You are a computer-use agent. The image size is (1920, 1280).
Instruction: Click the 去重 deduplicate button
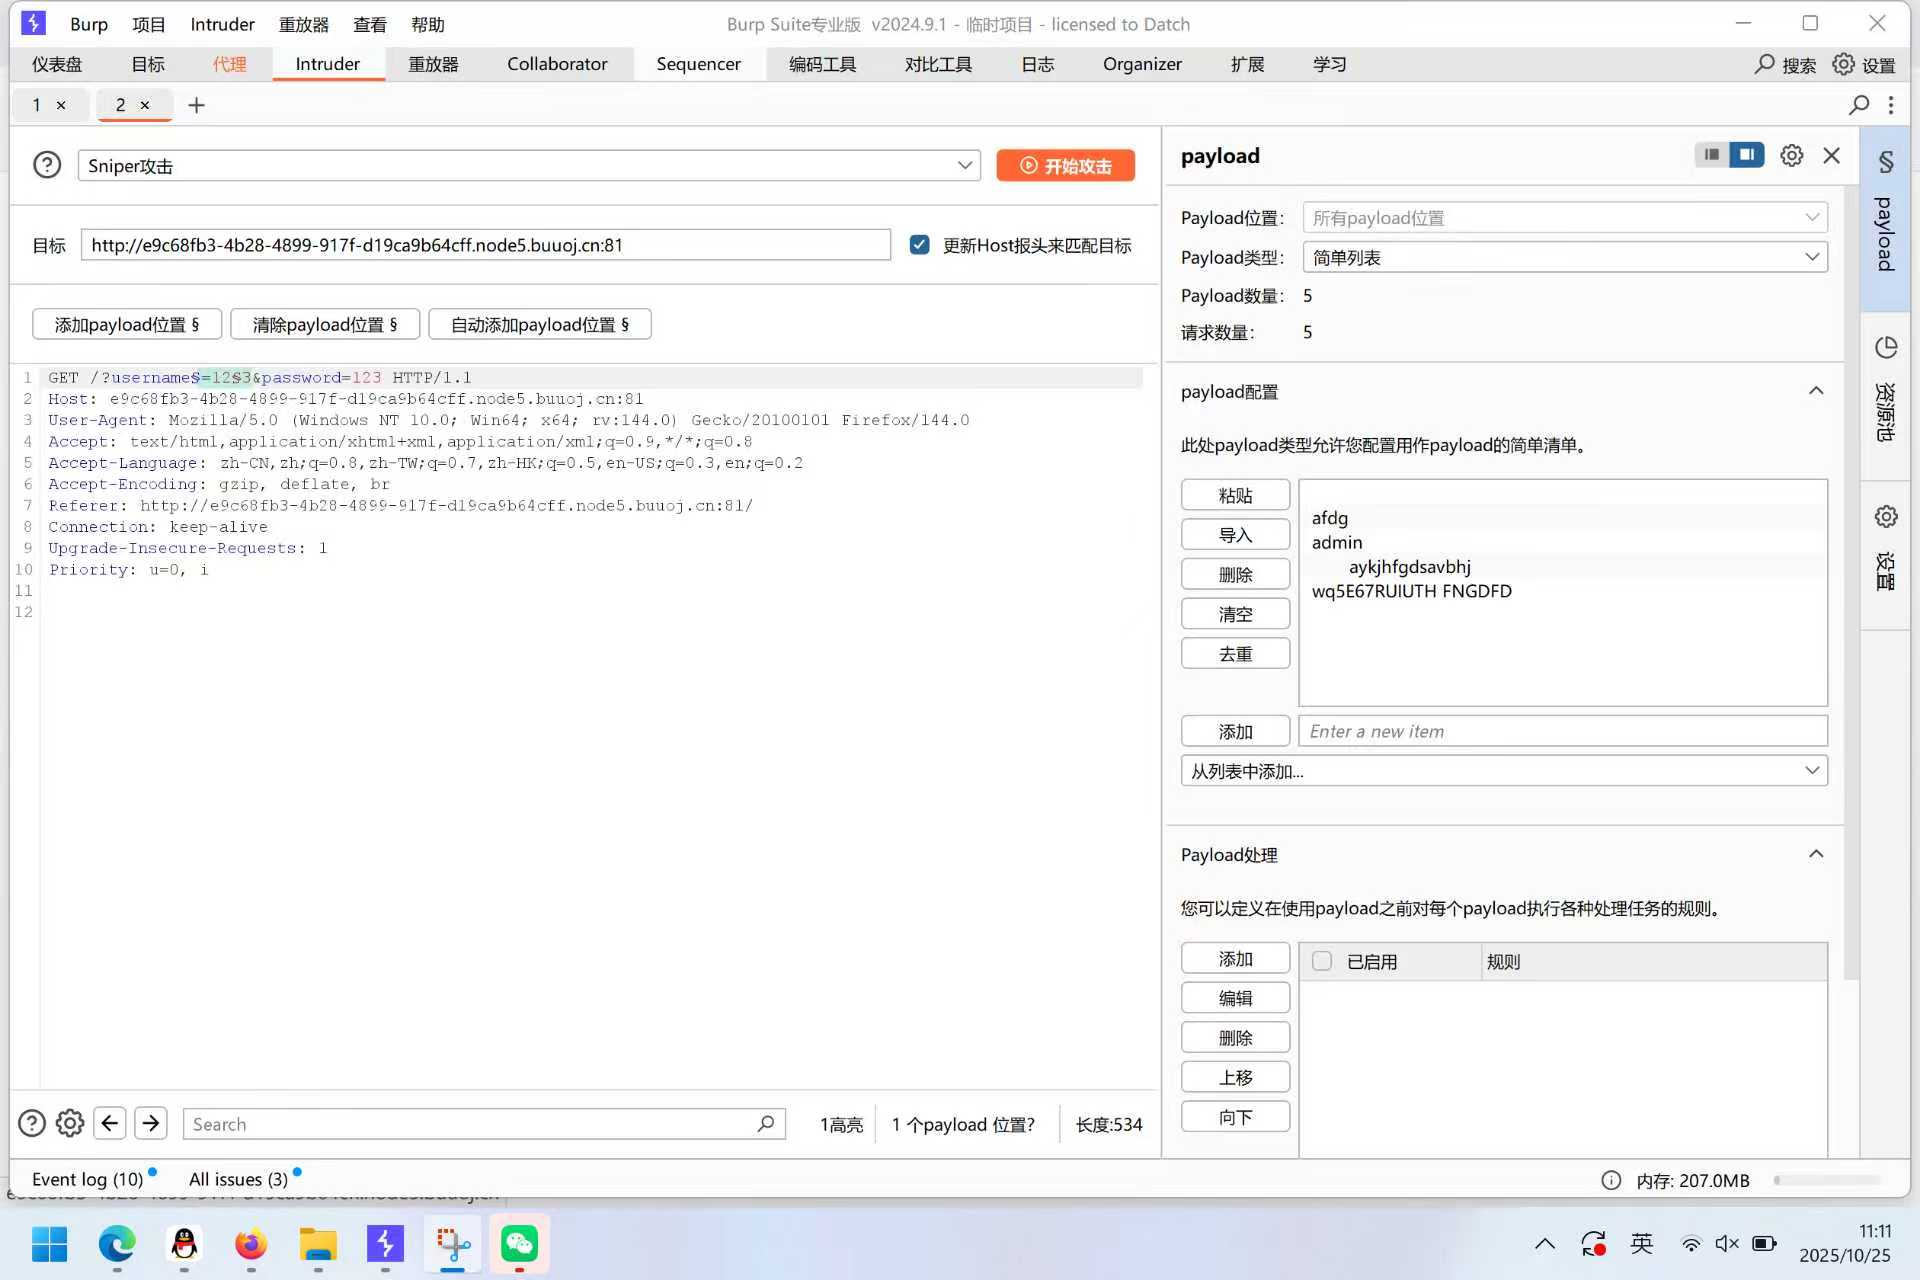[x=1235, y=654]
